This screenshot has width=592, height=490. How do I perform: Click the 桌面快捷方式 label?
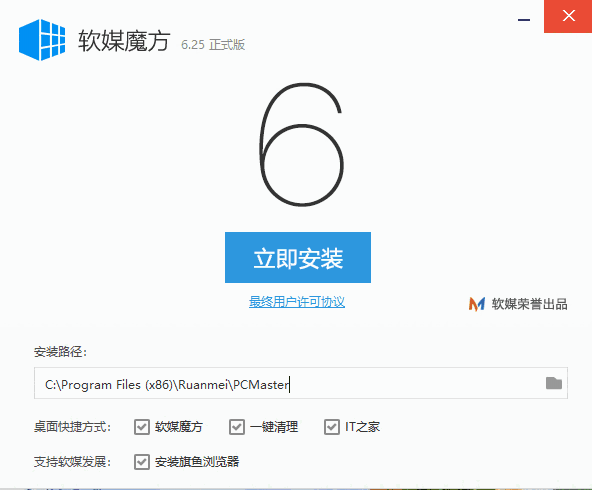(x=72, y=427)
